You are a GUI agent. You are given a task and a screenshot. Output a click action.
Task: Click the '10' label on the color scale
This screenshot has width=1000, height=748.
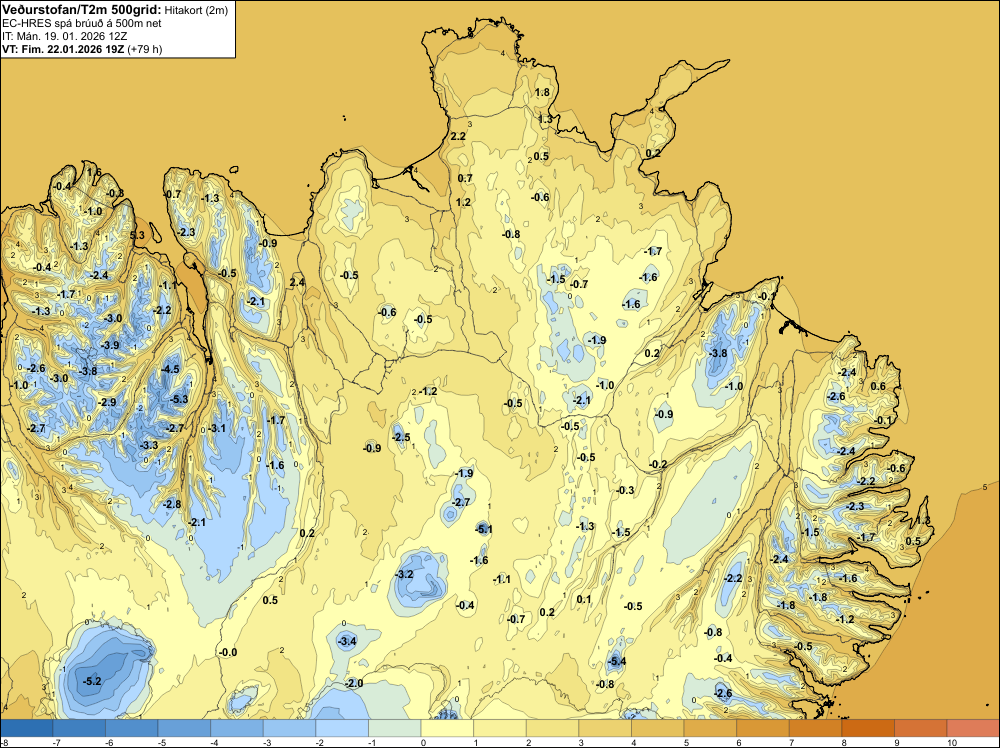[x=952, y=742]
